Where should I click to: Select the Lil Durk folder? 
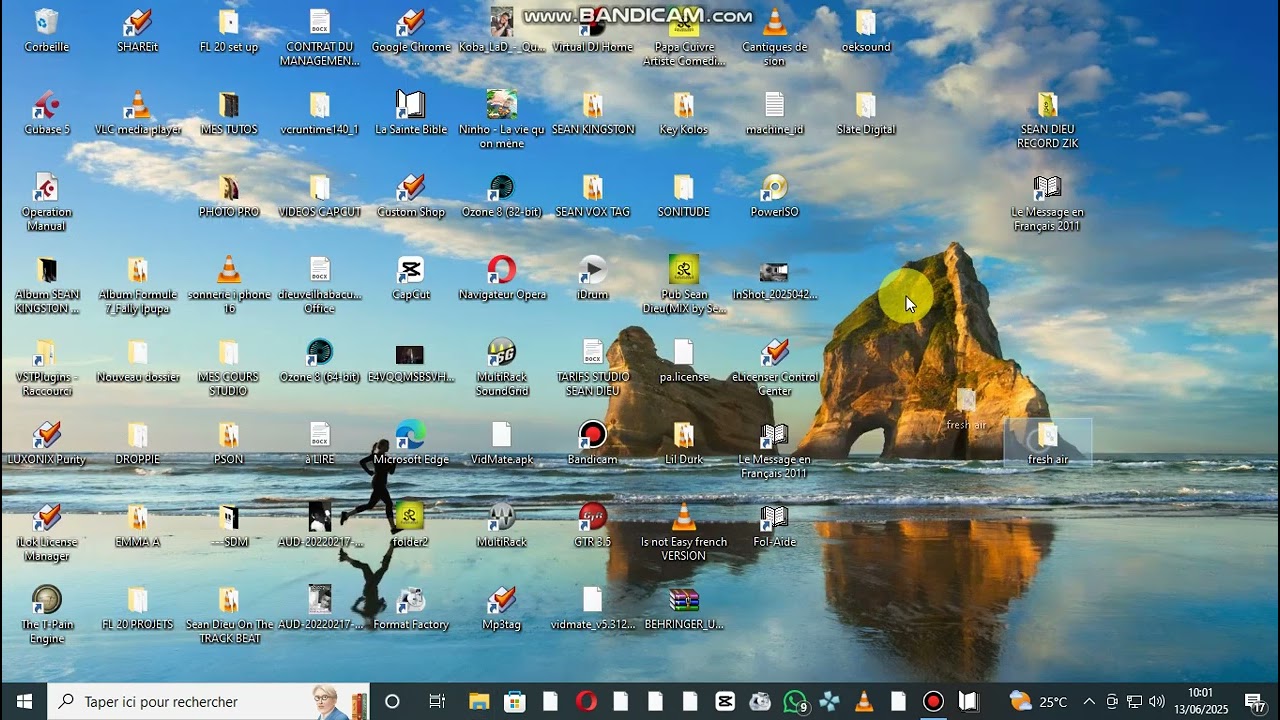point(684,443)
